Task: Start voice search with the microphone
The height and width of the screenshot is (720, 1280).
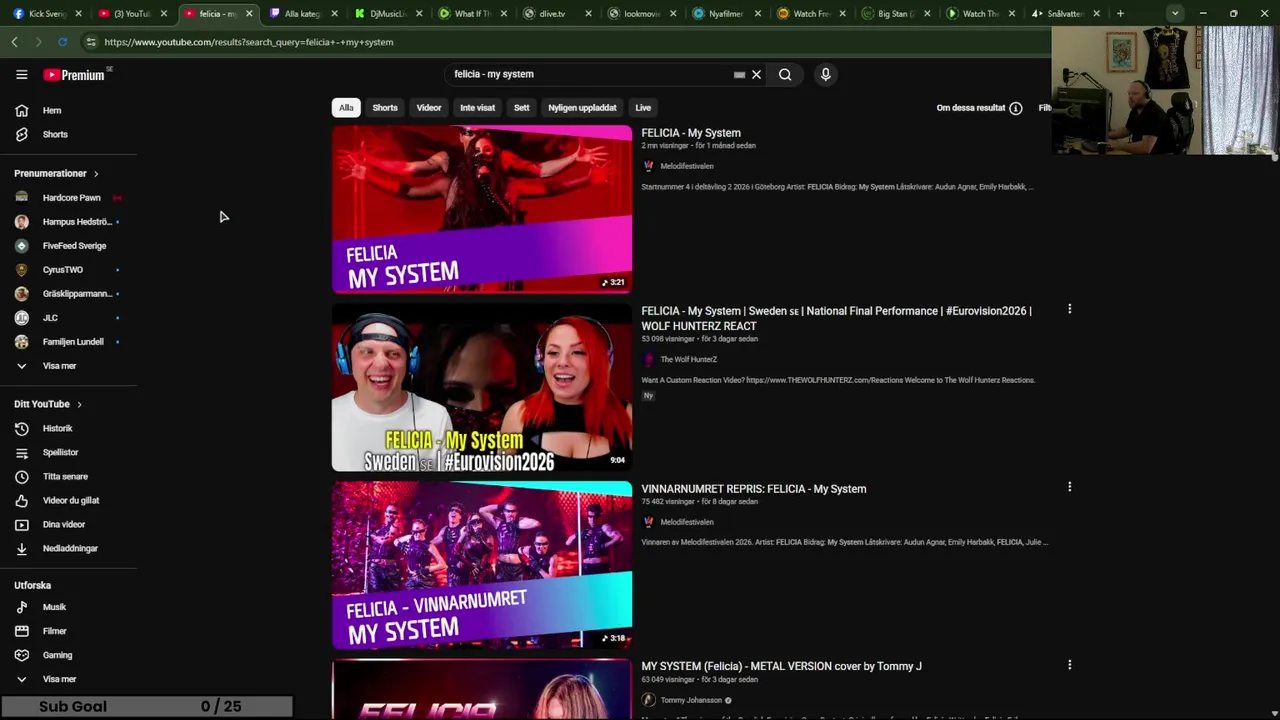Action: (x=825, y=74)
